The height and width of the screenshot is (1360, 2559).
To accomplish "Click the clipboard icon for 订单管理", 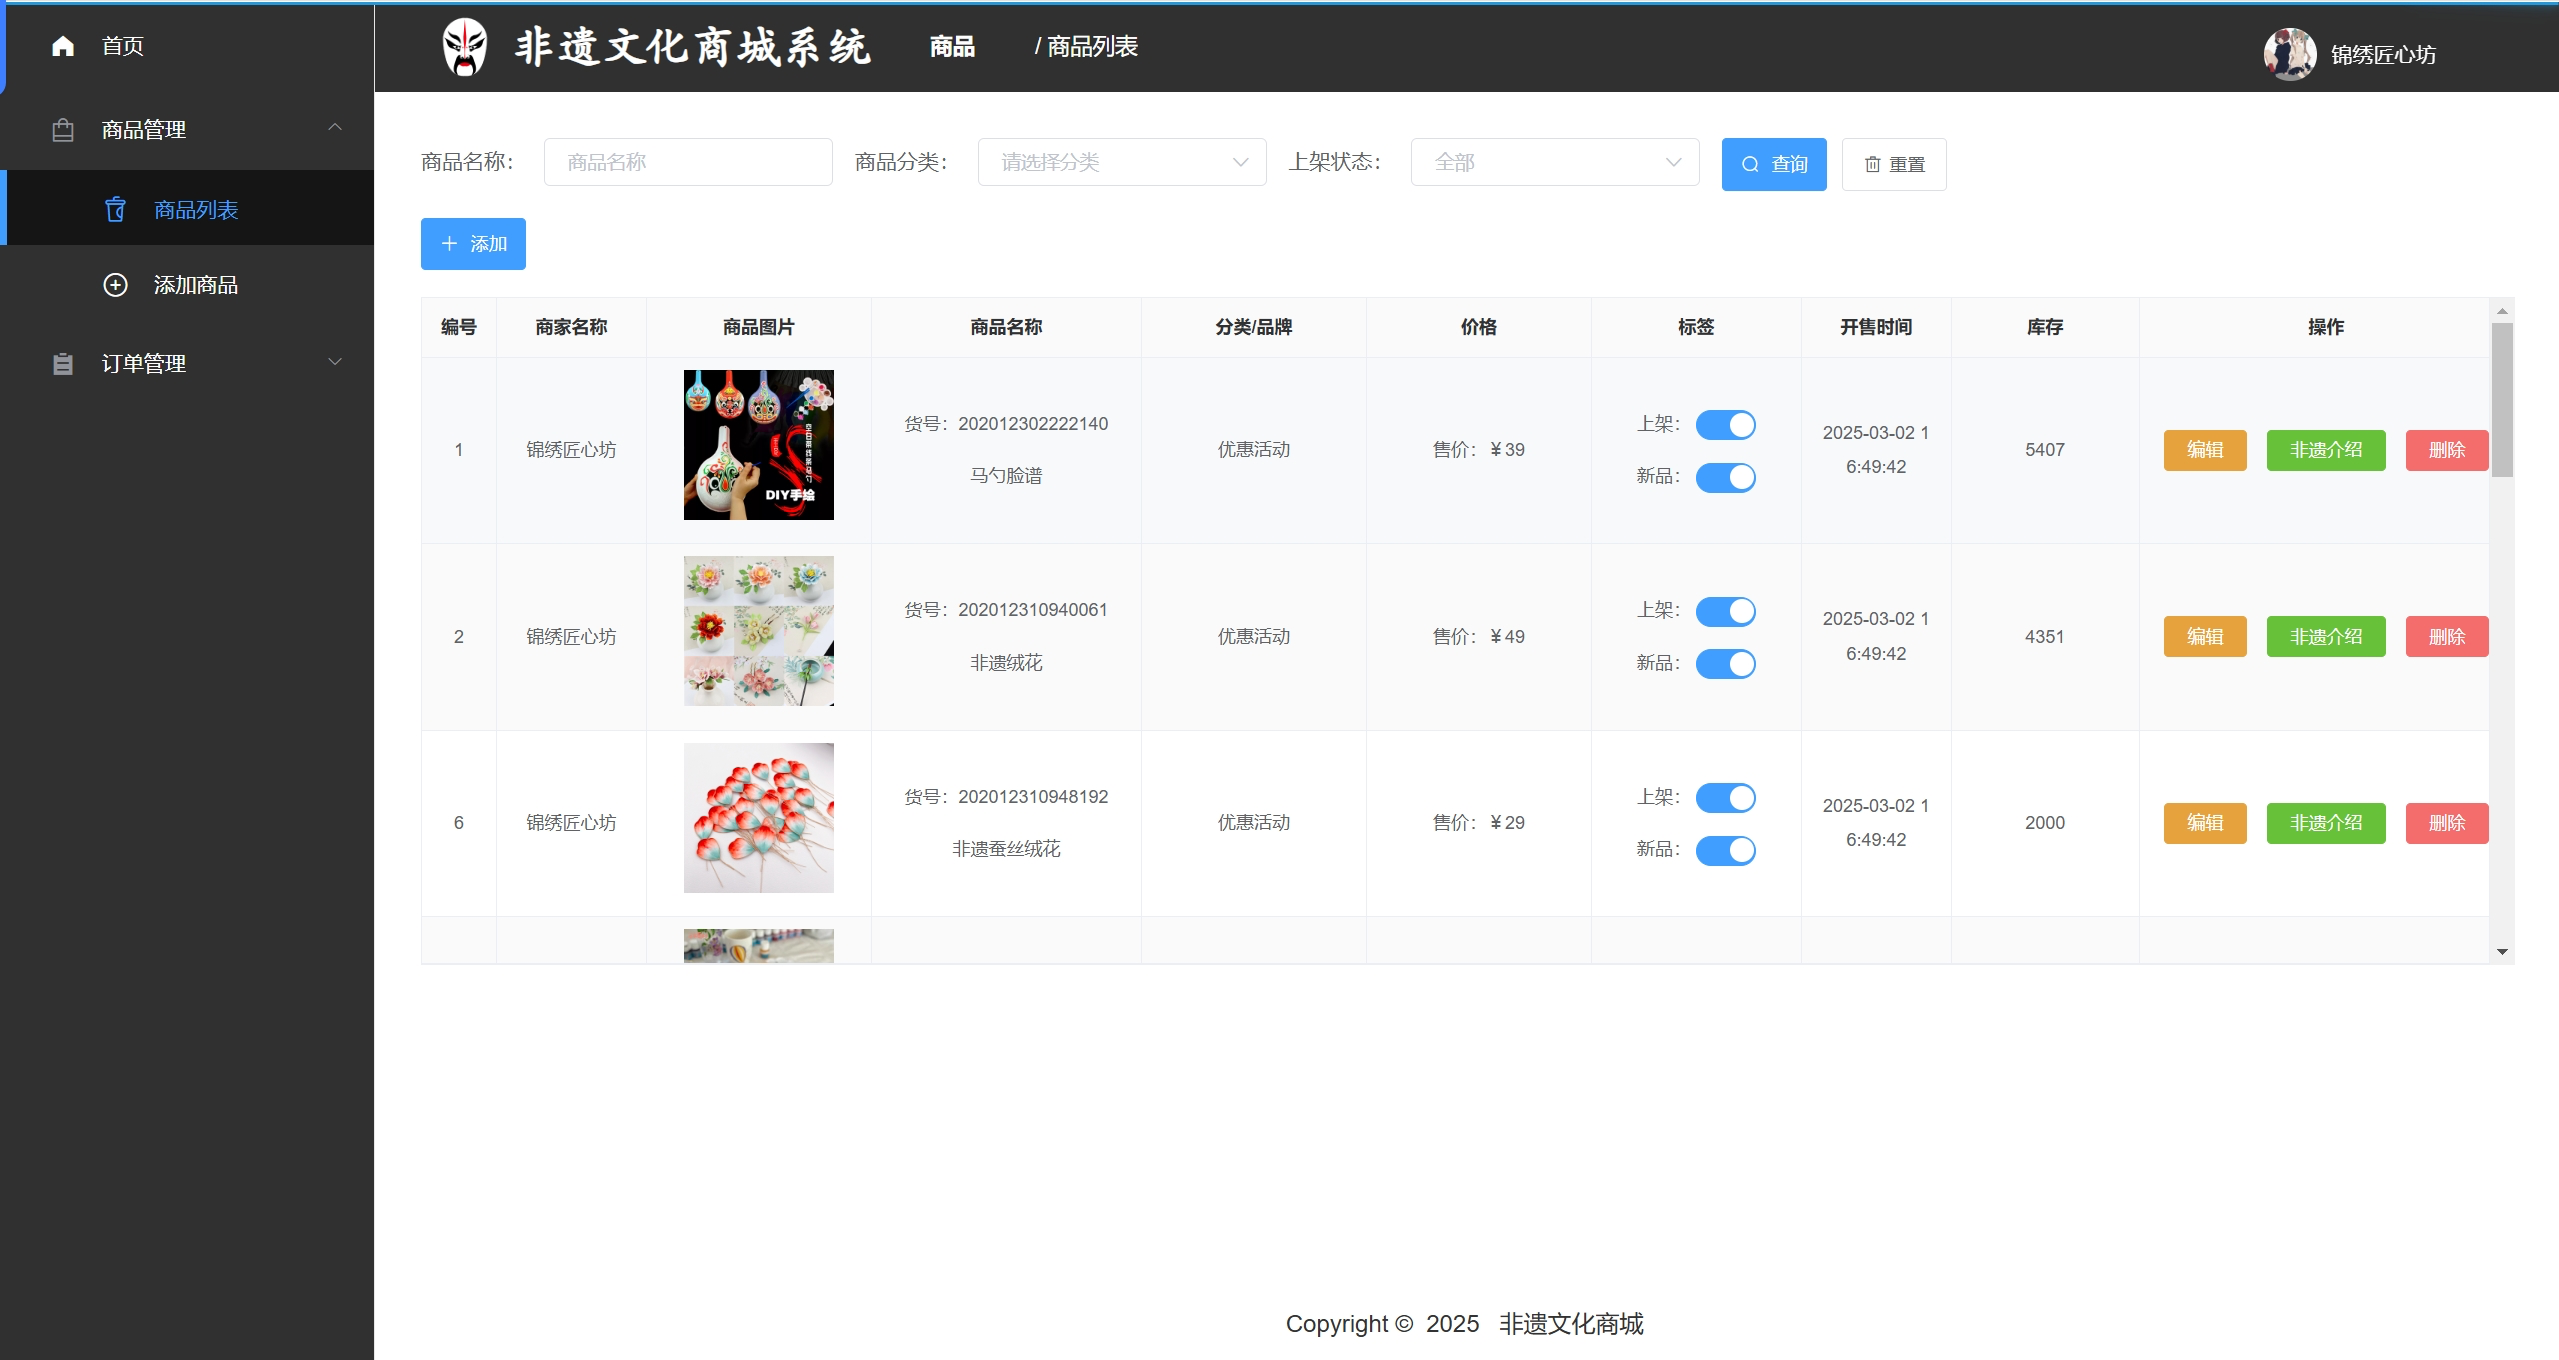I will [x=63, y=364].
